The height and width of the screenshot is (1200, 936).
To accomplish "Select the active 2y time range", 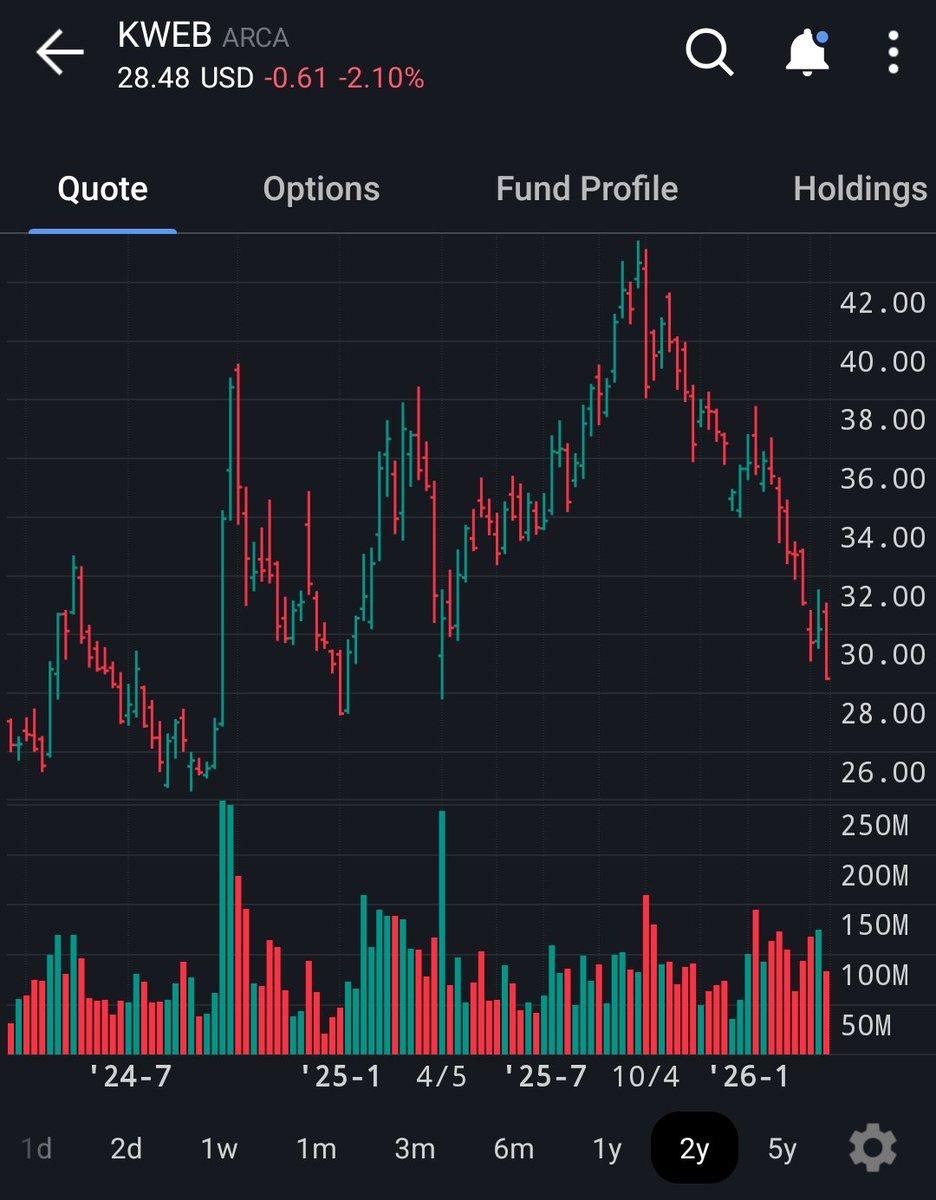I will (x=694, y=1148).
